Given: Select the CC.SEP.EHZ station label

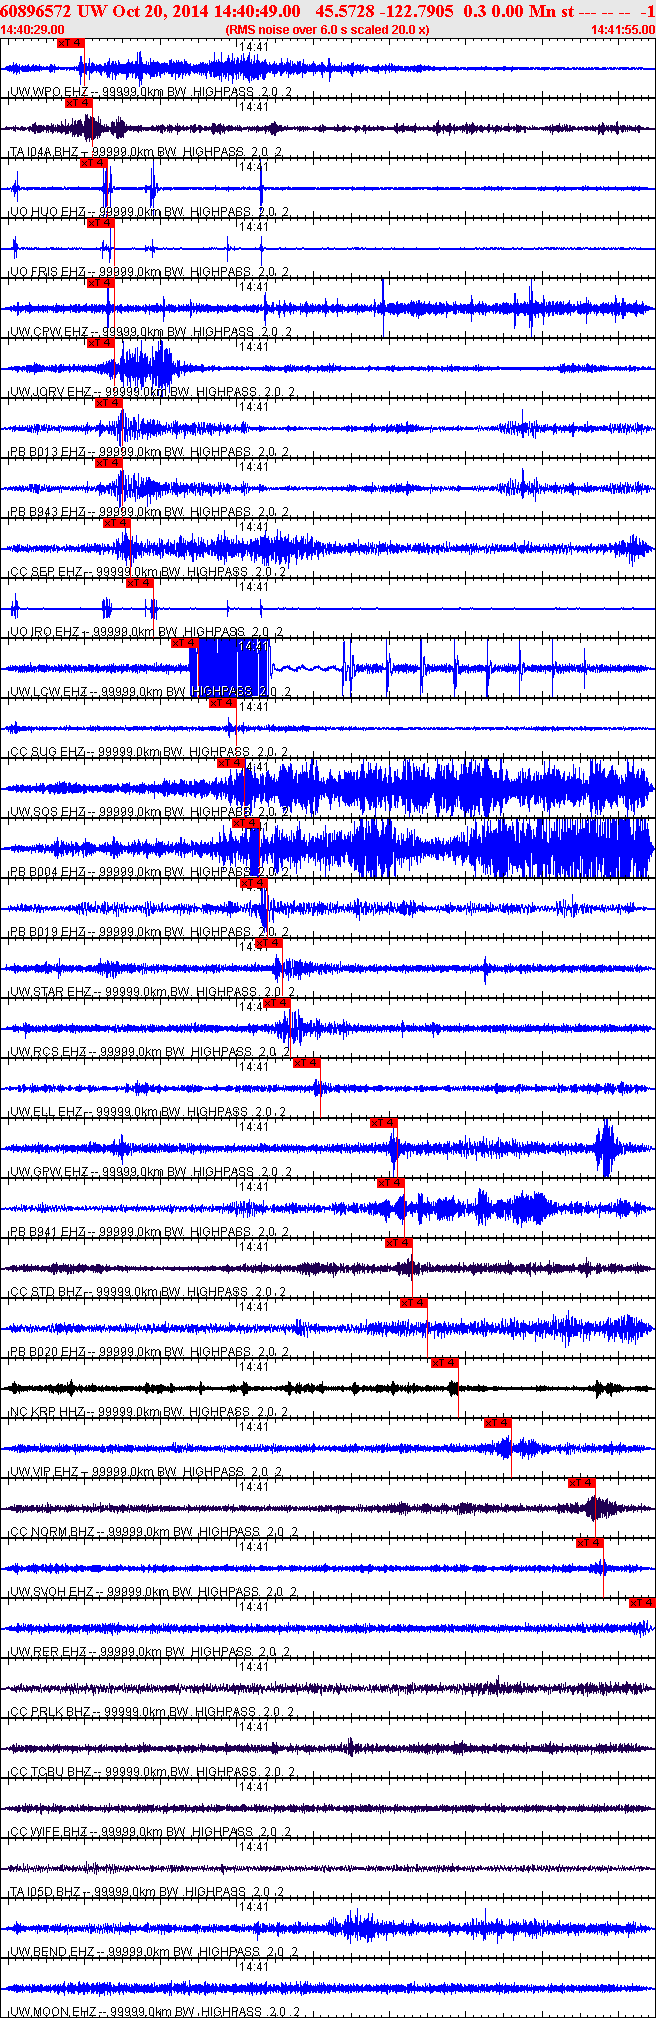Looking at the screenshot, I should (x=46, y=572).
